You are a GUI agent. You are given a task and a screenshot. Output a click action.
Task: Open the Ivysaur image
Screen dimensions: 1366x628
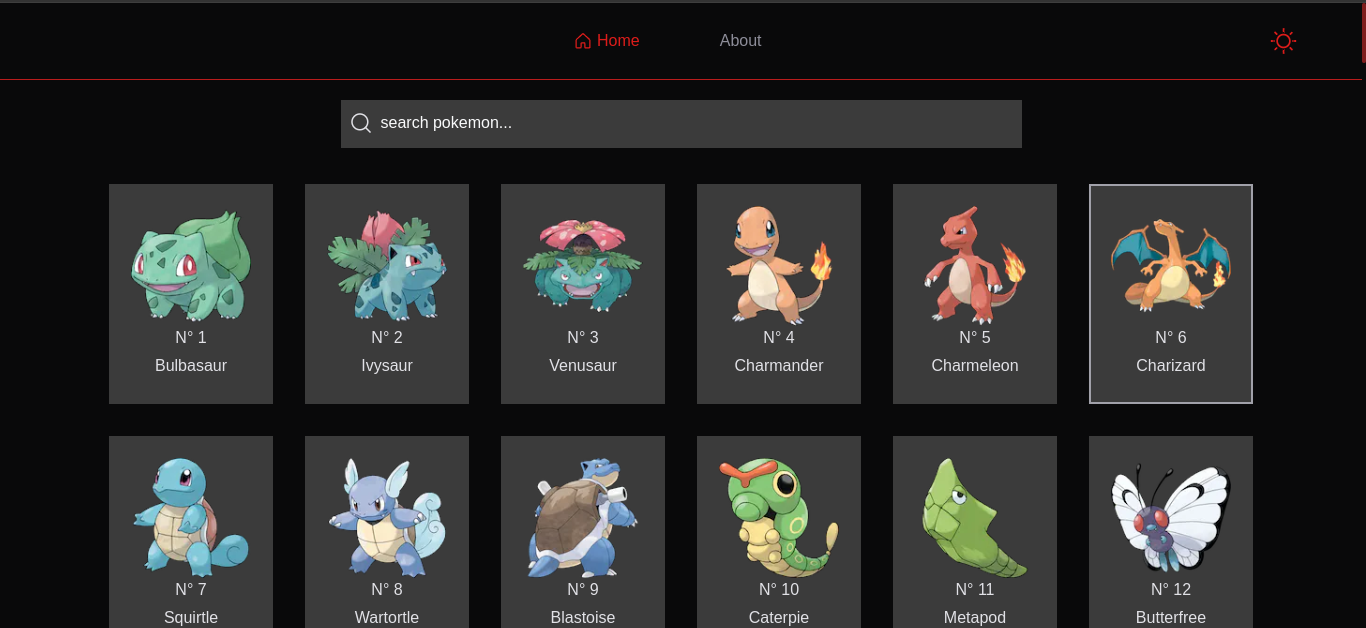point(387,264)
